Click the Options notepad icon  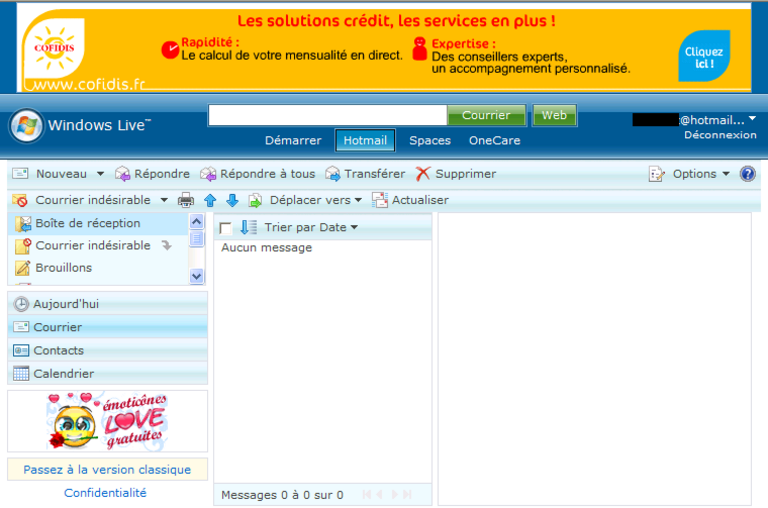point(656,174)
